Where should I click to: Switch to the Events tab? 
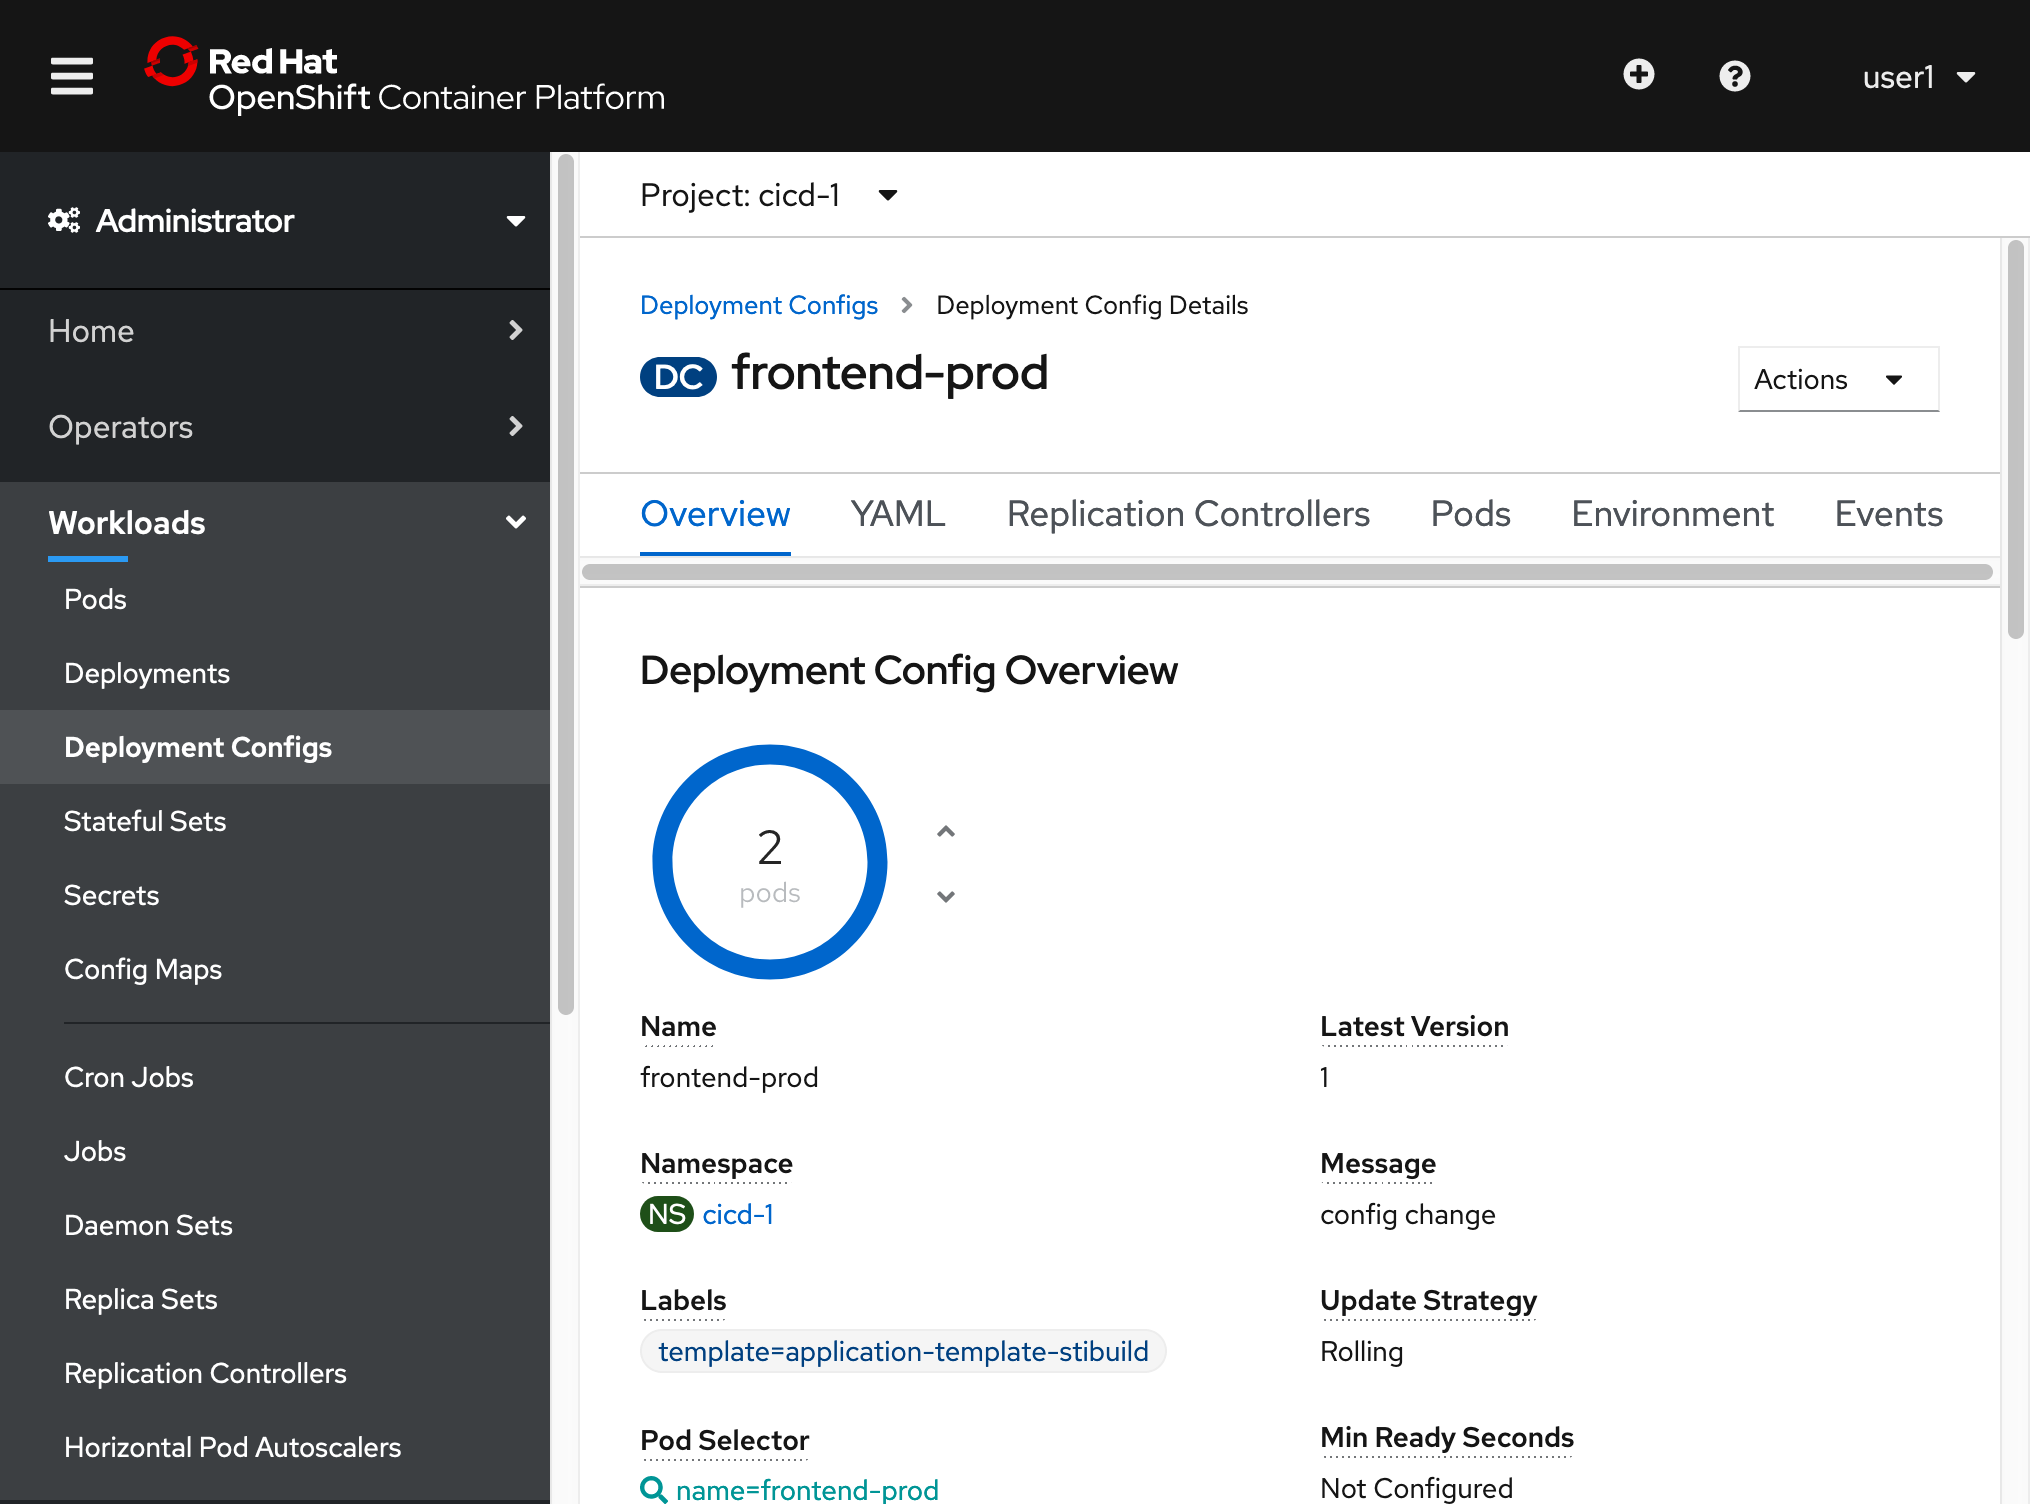coord(1888,514)
